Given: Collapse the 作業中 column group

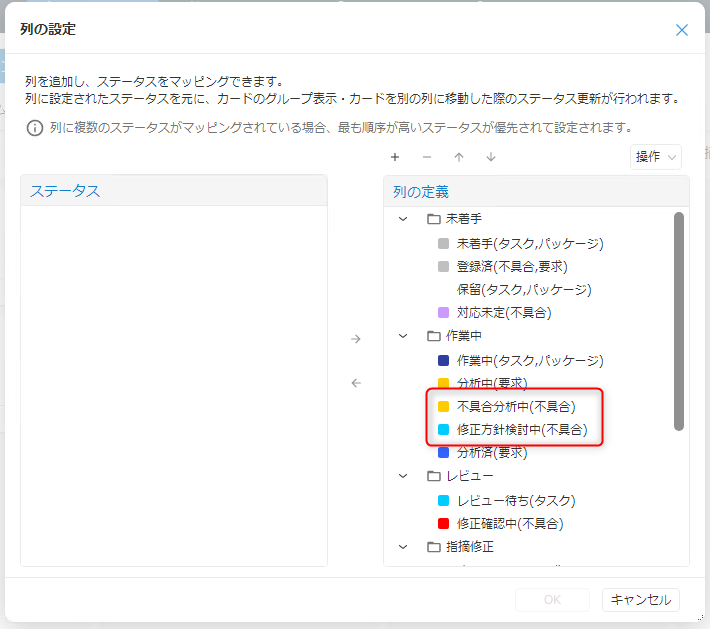Looking at the screenshot, I should click(x=403, y=336).
